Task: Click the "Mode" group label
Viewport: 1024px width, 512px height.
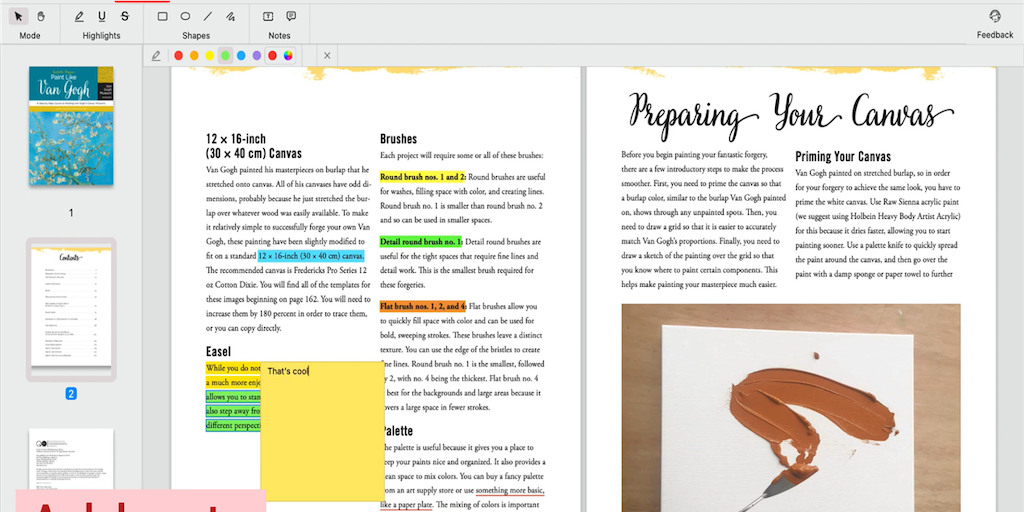Action: pyautogui.click(x=29, y=36)
